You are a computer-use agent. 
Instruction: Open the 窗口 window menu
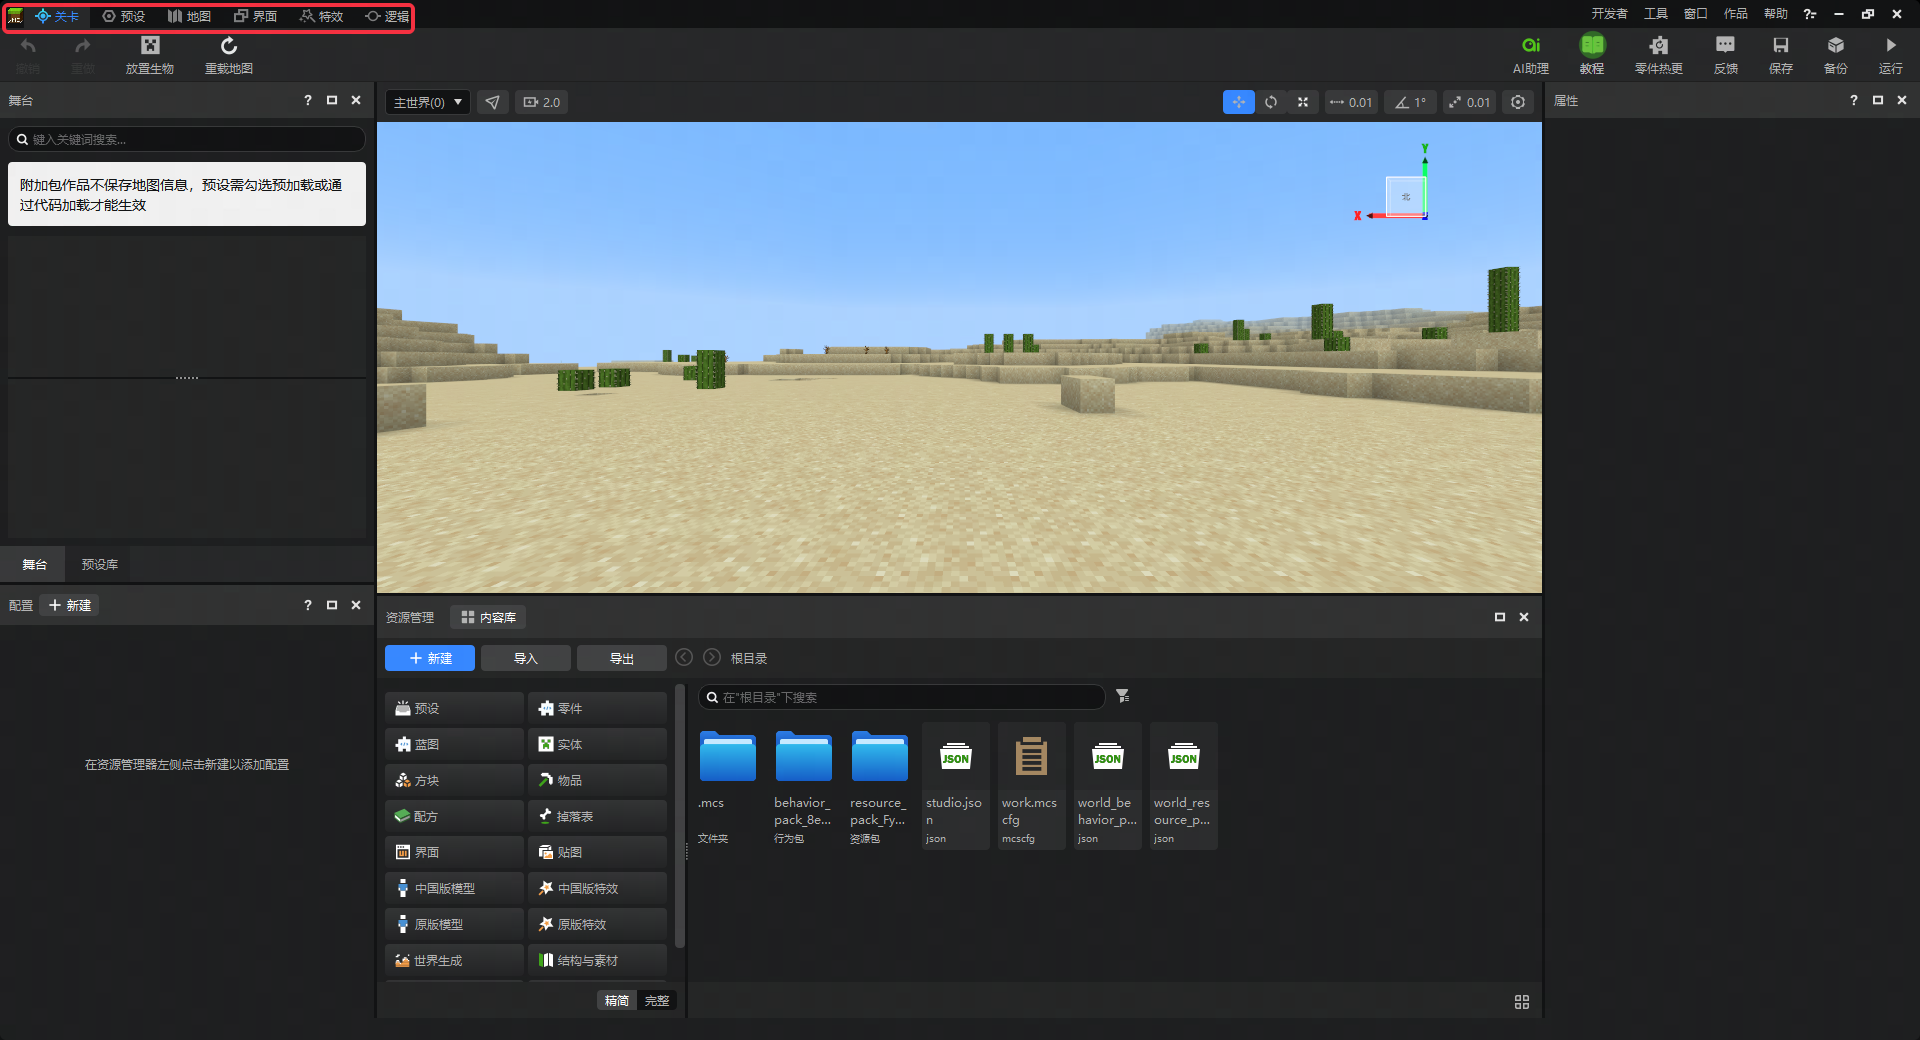click(1696, 14)
